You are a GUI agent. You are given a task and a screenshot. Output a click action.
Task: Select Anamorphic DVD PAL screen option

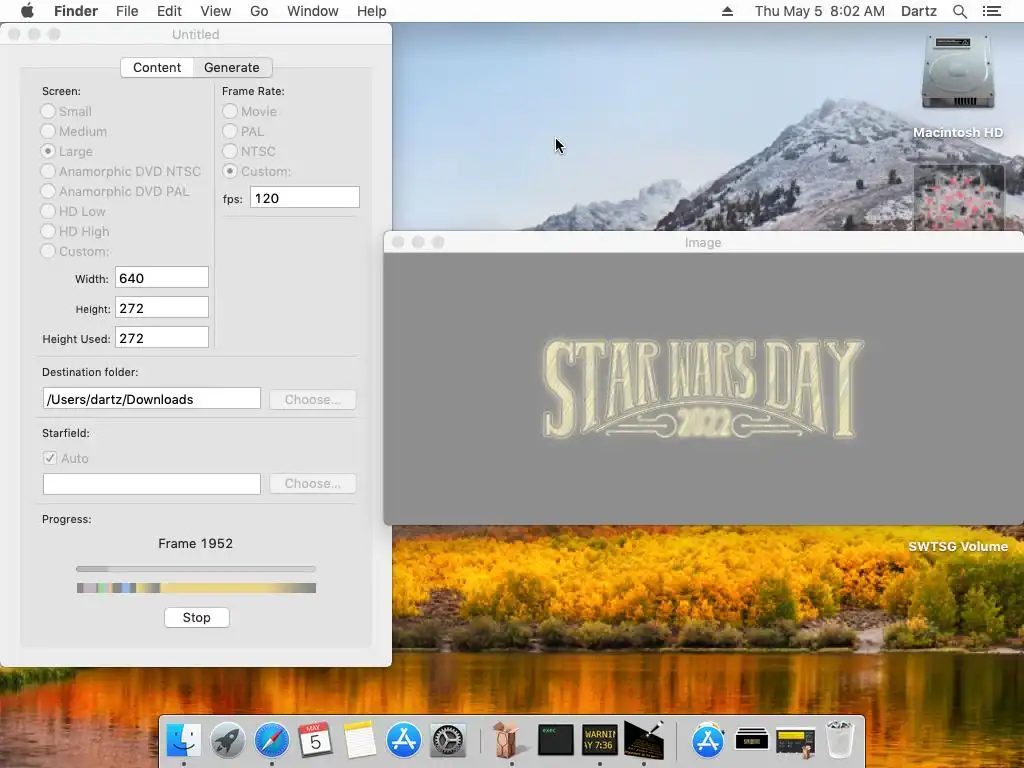click(x=48, y=191)
